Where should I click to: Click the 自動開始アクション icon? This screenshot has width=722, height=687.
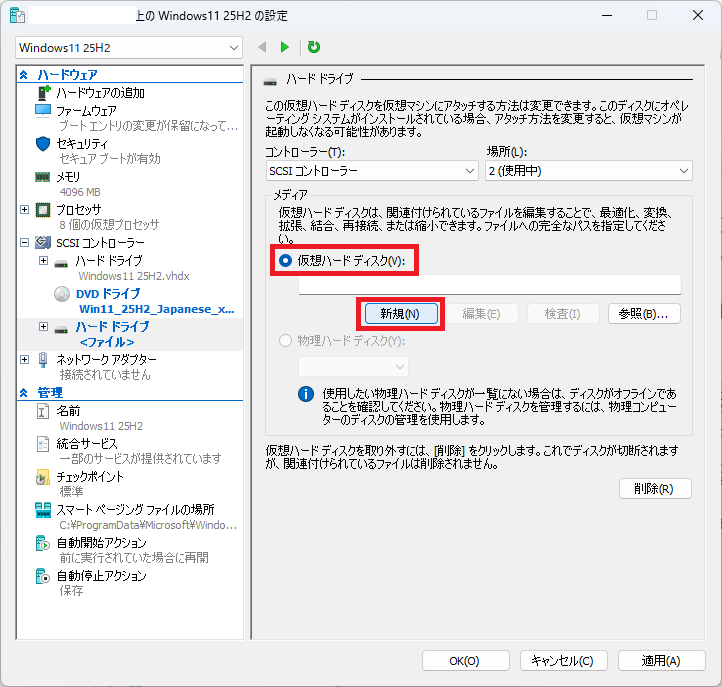tap(43, 543)
